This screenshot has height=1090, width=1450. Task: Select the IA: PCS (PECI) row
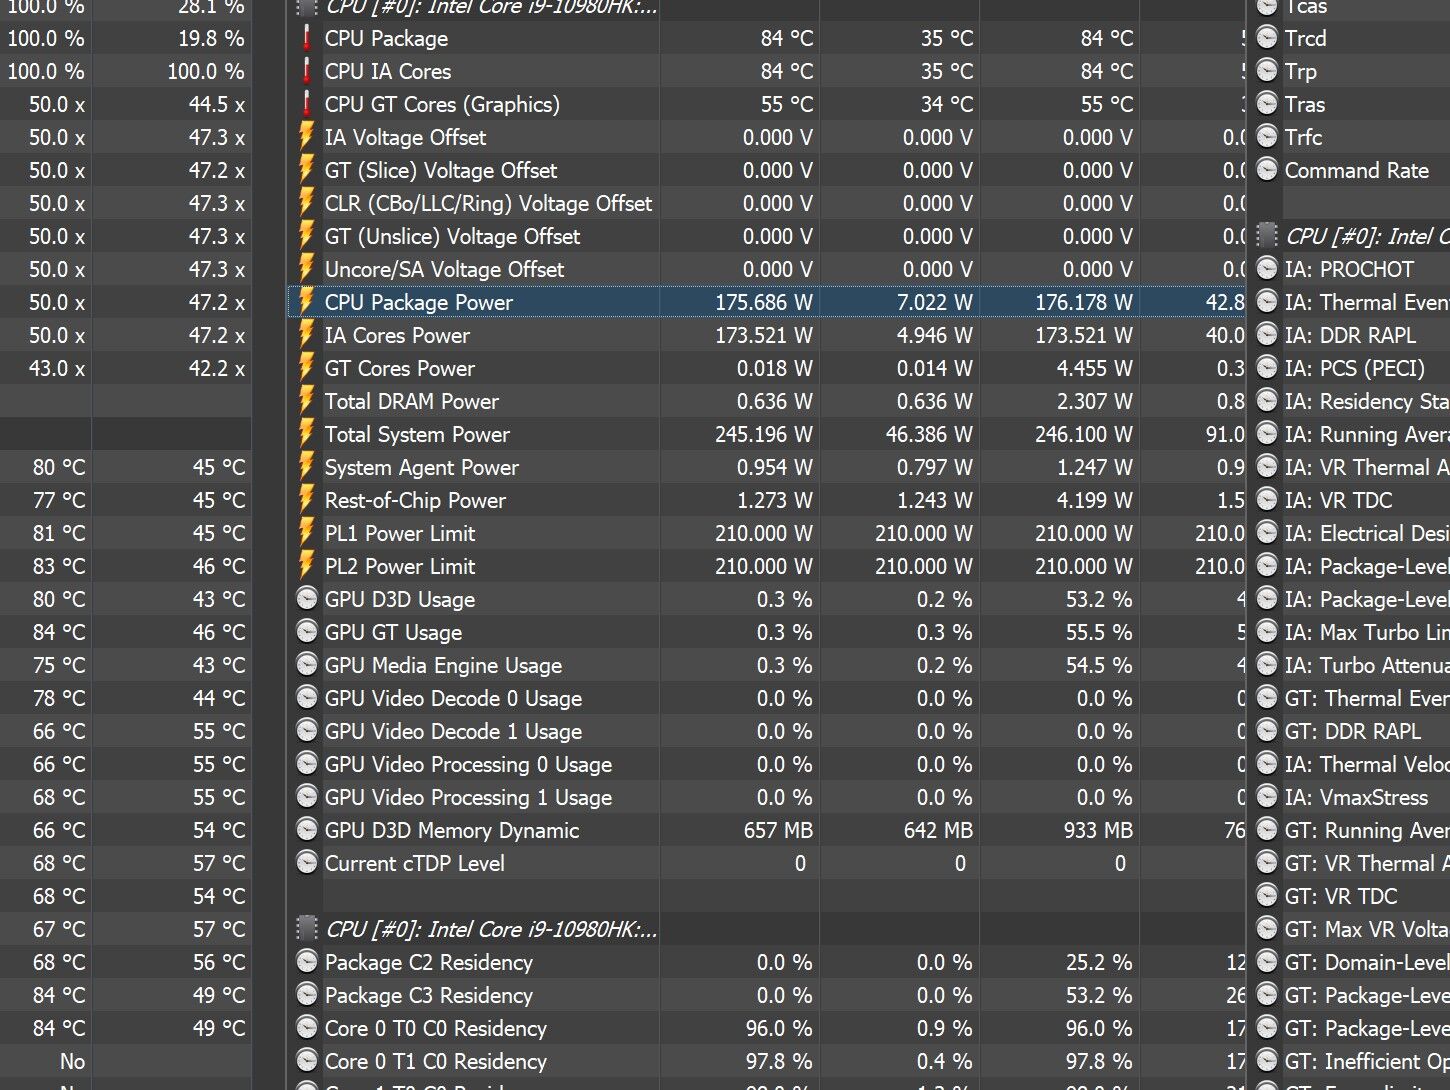pyautogui.click(x=1350, y=368)
